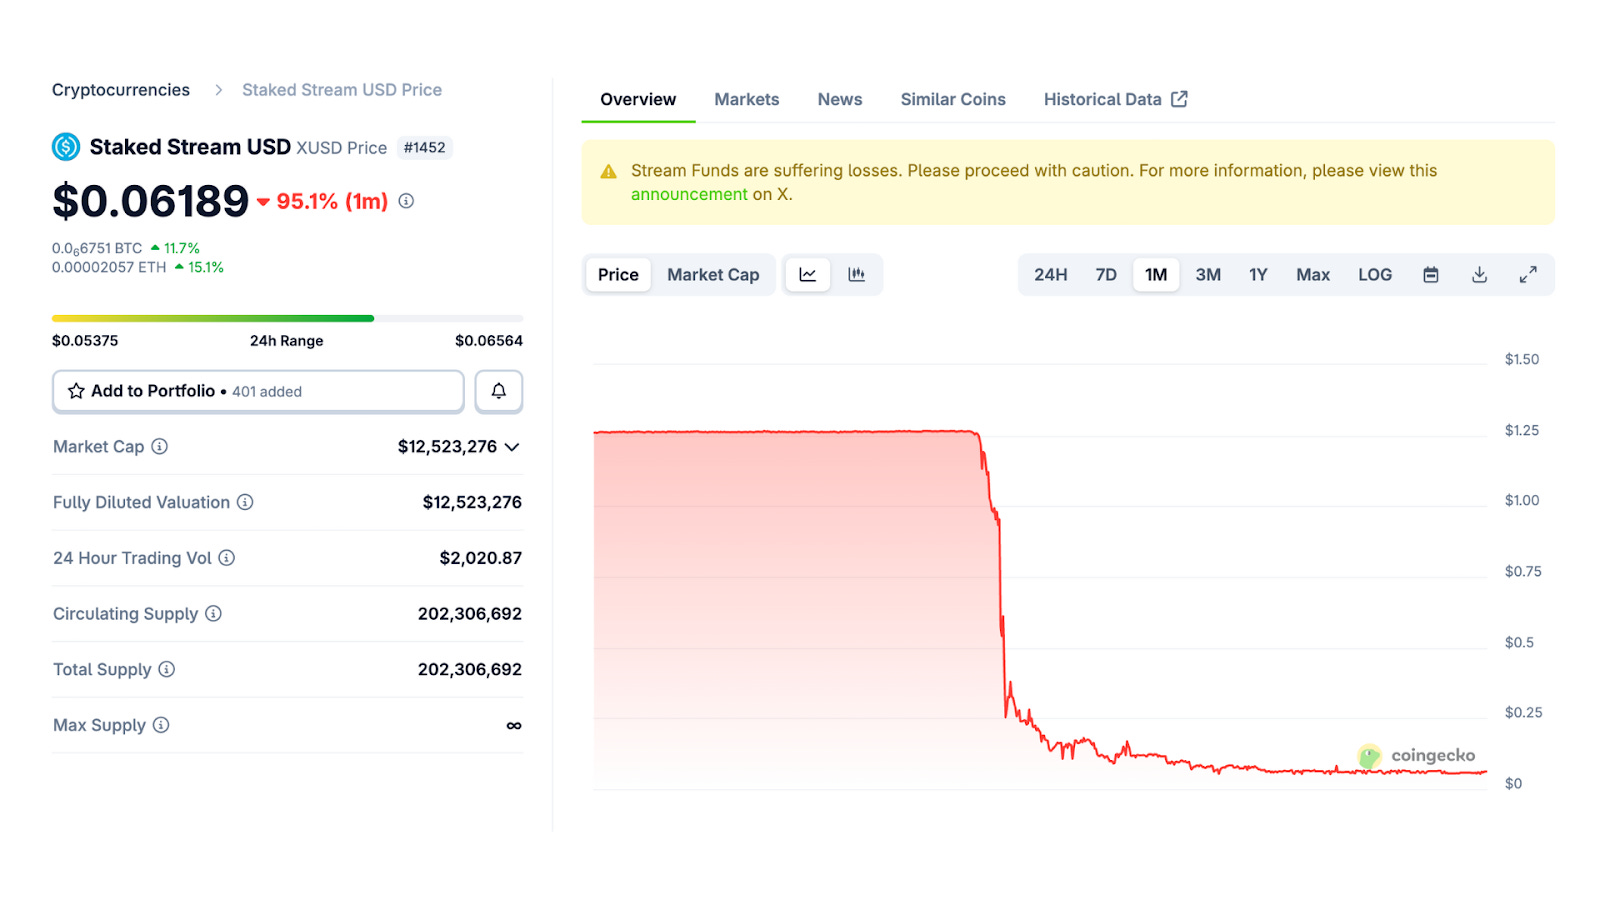Open the Similar Coins tab
The height and width of the screenshot is (900, 1600).
point(953,100)
